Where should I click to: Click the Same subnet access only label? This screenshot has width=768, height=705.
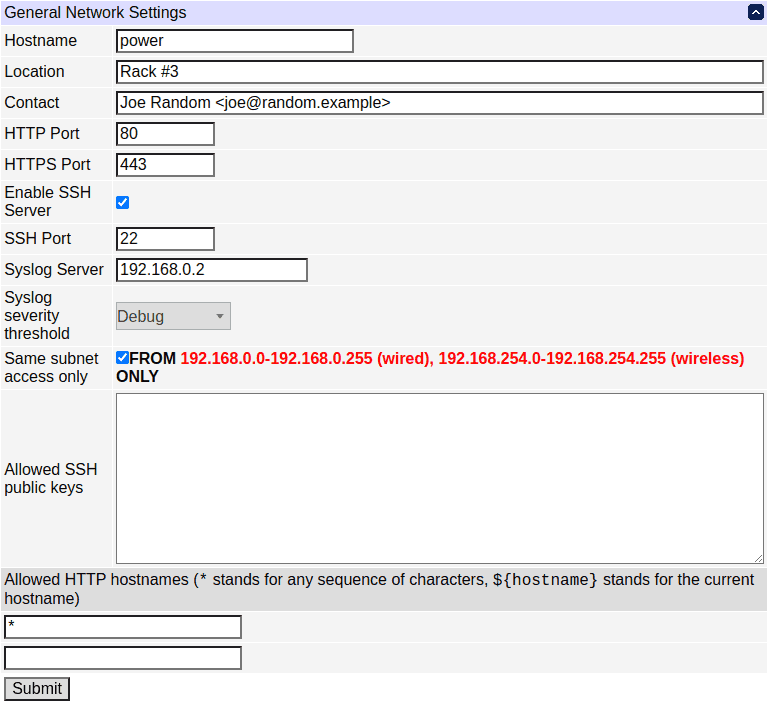point(51,367)
